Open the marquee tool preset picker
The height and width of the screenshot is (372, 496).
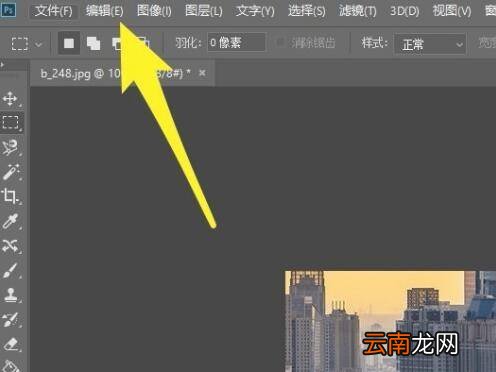pos(26,43)
